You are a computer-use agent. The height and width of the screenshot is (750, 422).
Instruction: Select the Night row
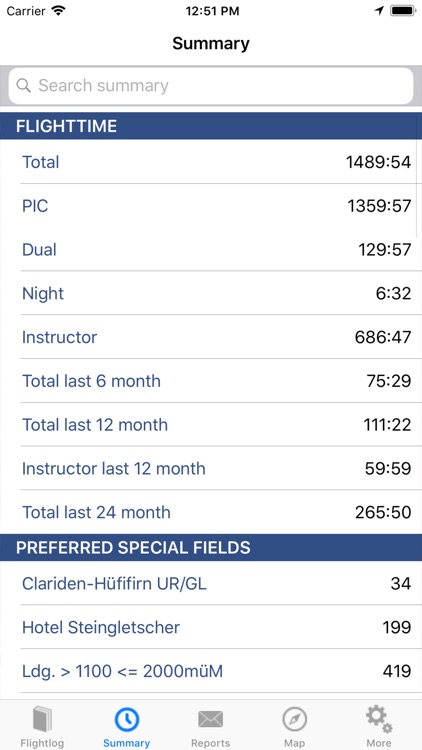[211, 293]
